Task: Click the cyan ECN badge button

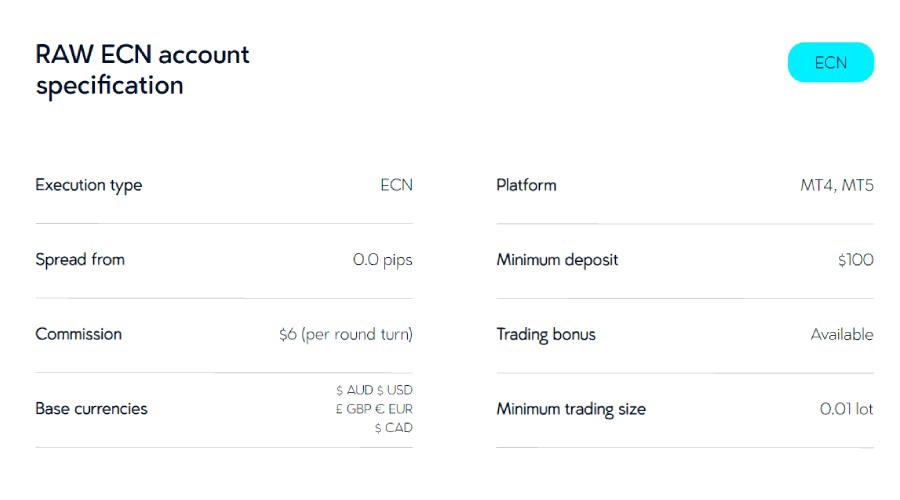Action: coord(830,62)
